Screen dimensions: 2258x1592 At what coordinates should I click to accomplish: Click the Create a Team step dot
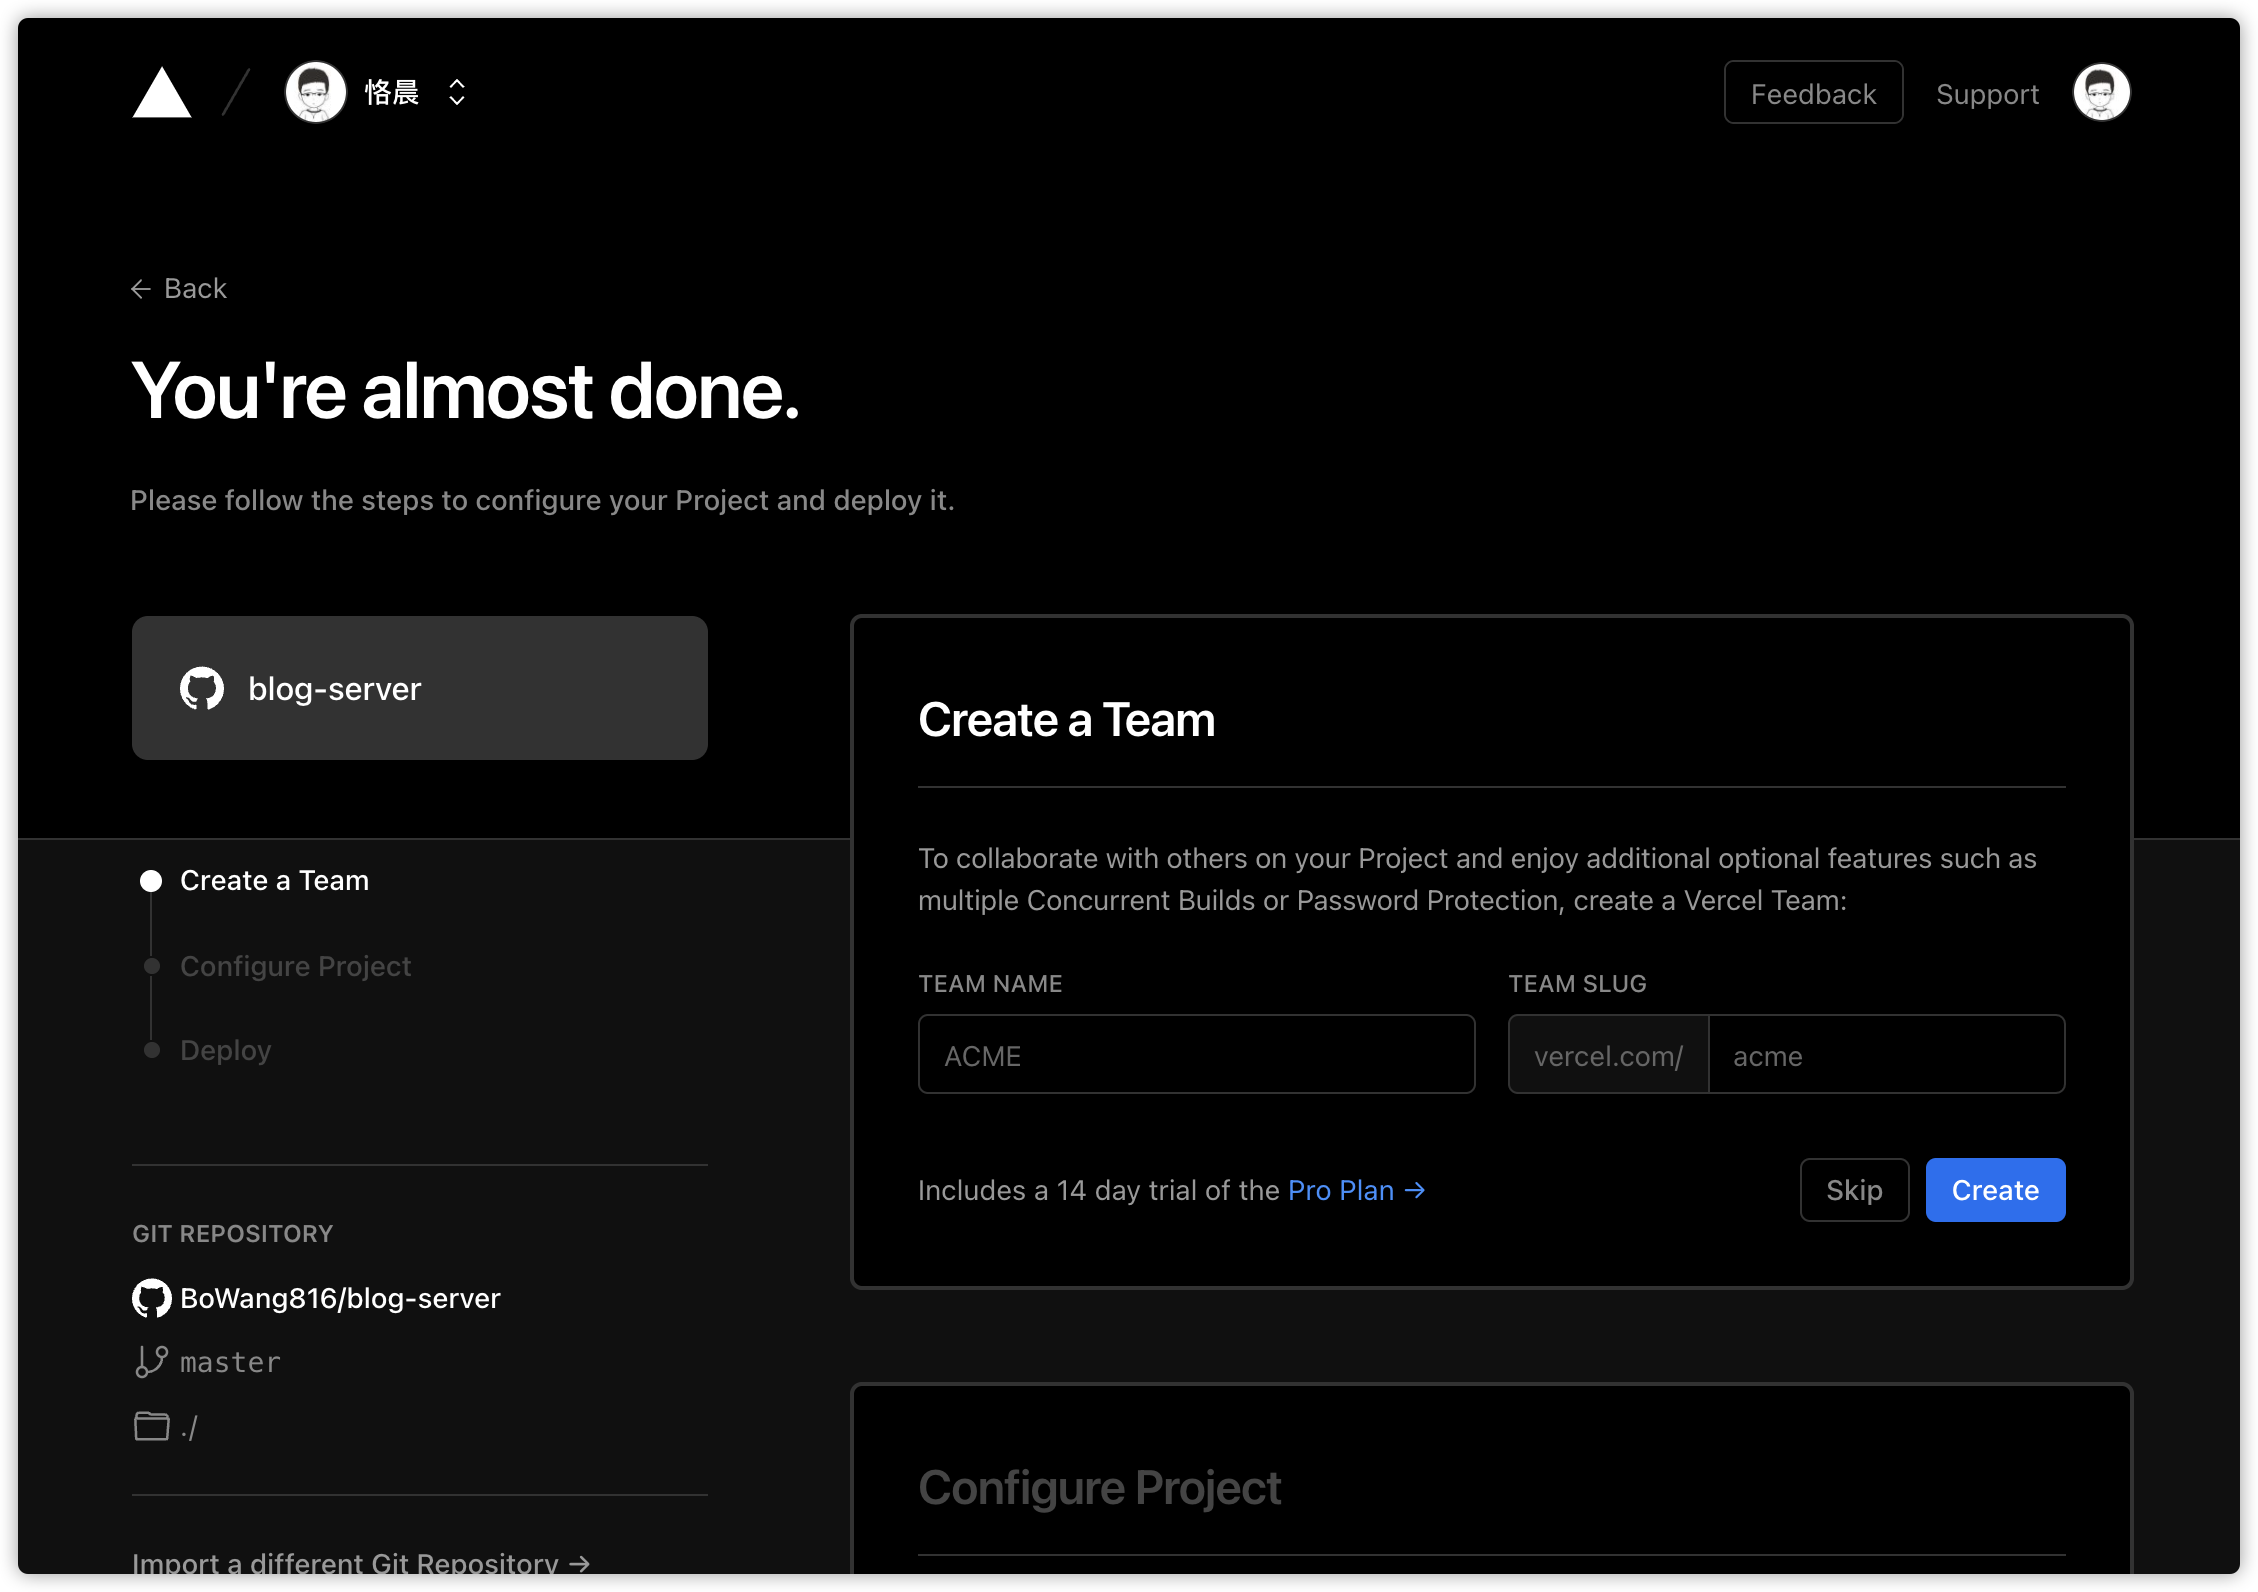(x=151, y=881)
